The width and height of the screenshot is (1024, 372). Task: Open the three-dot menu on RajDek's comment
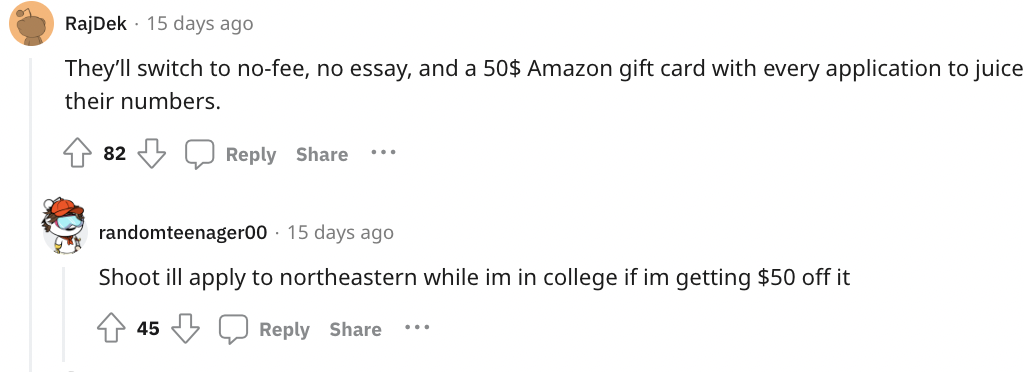383,153
